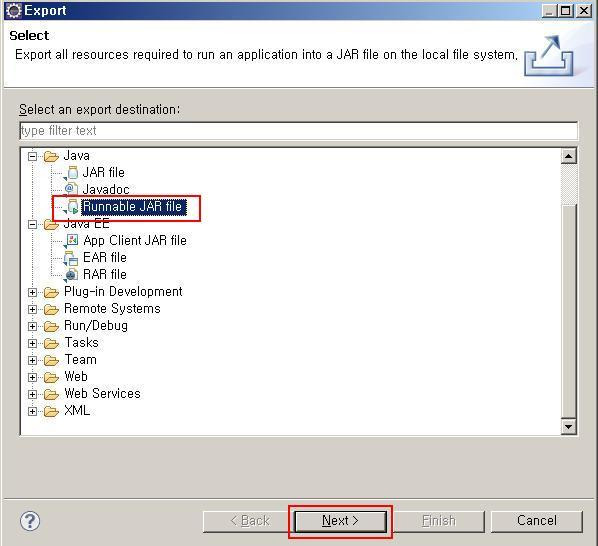The height and width of the screenshot is (546, 598).
Task: Click the scroll down arrow of the tree
Action: point(569,426)
